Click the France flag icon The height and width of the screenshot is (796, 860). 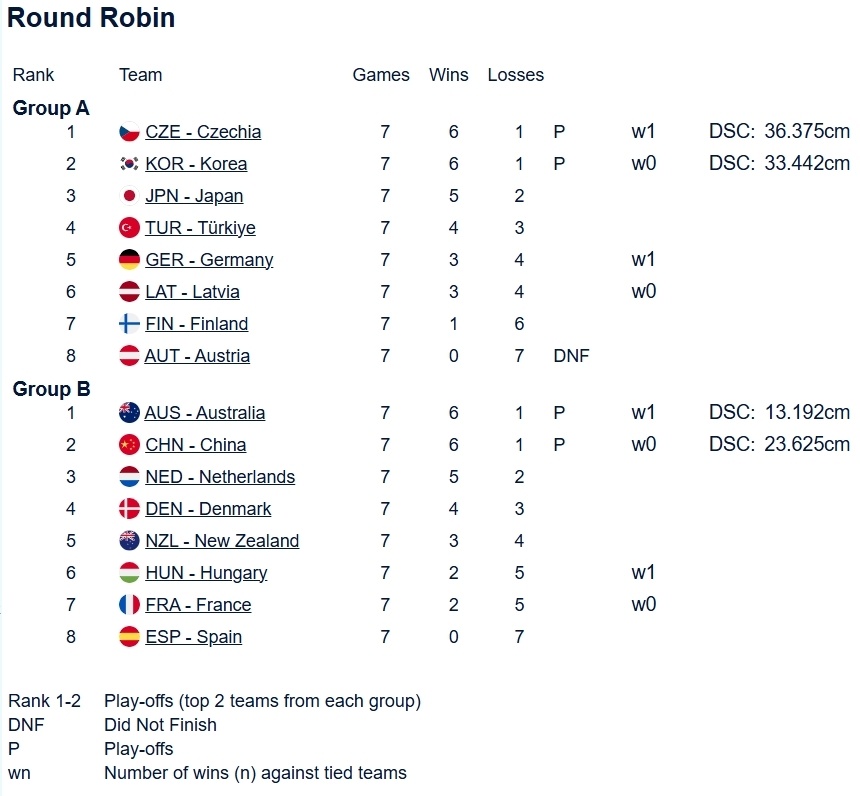(129, 605)
